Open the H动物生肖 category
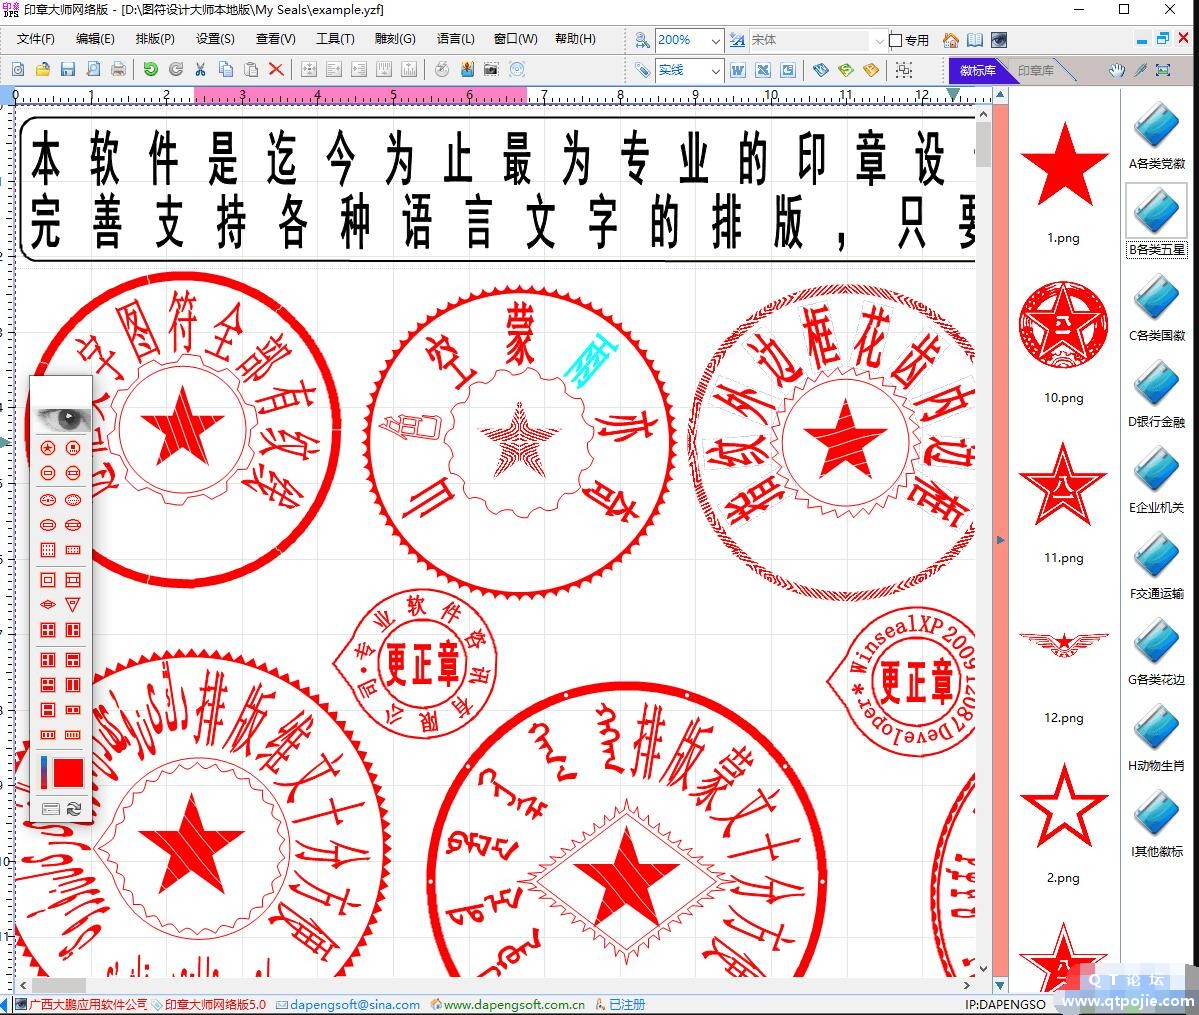The width and height of the screenshot is (1199, 1015). [x=1157, y=737]
